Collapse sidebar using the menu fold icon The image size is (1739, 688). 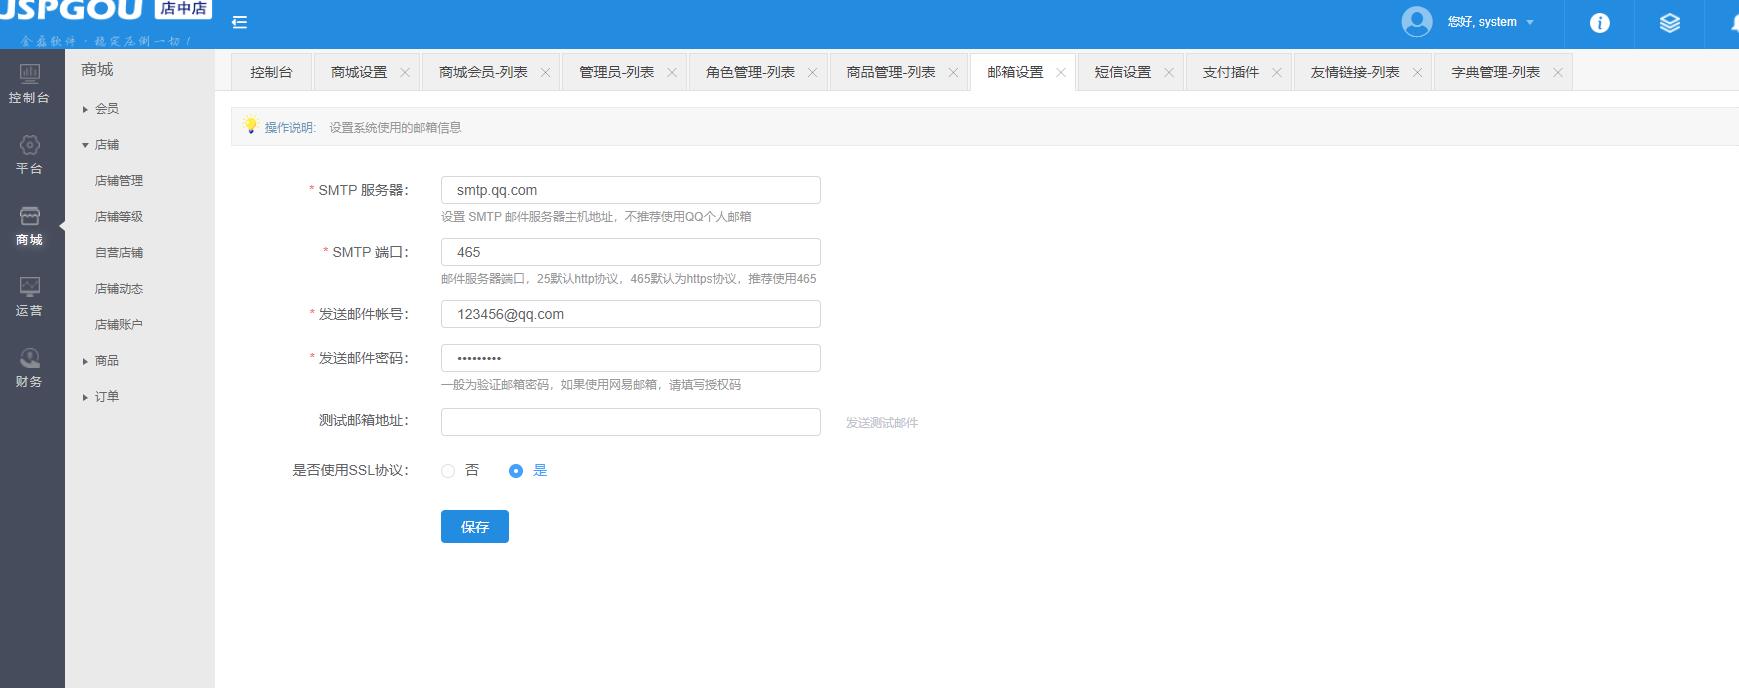tap(240, 22)
